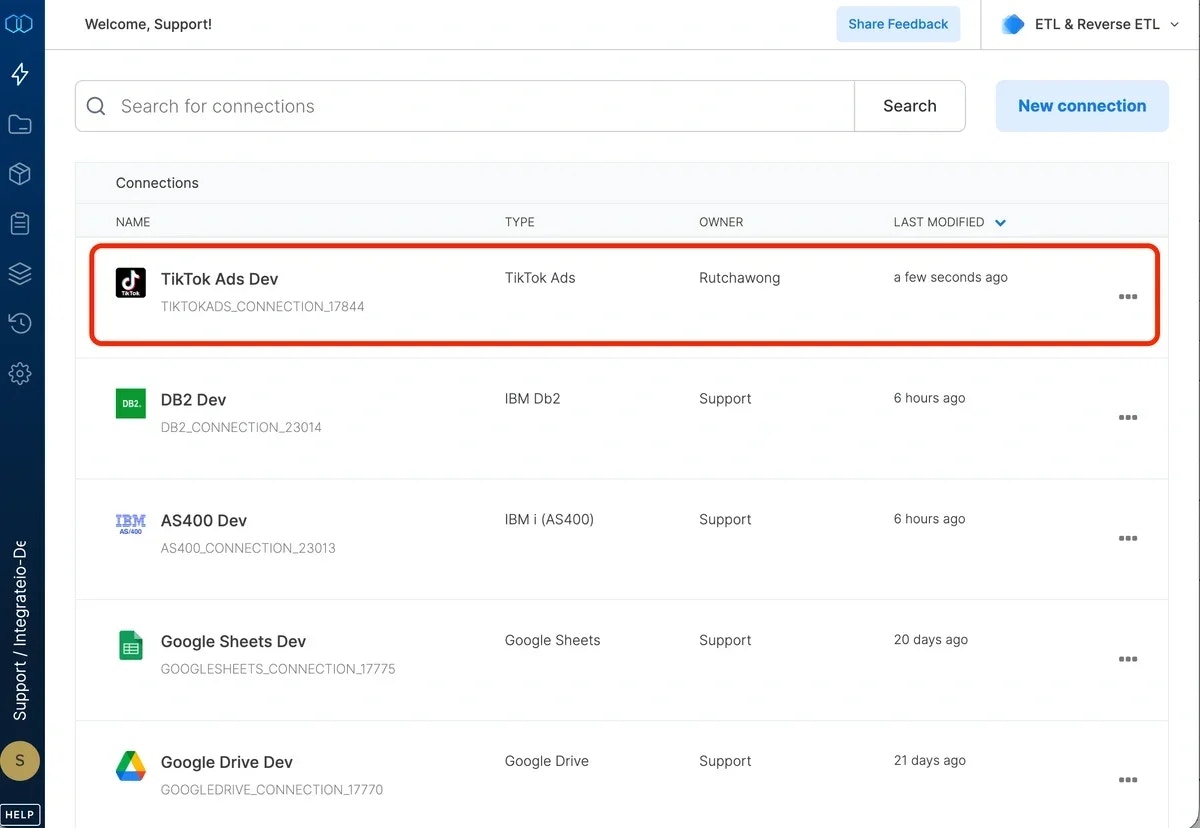Click the TIKTOKADS_CONNECTION_17844 identifier

[x=263, y=307]
